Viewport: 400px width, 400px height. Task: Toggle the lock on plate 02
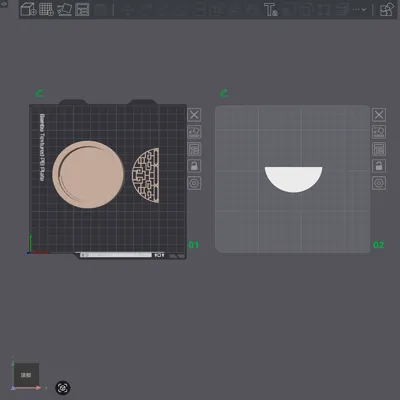coord(379,166)
